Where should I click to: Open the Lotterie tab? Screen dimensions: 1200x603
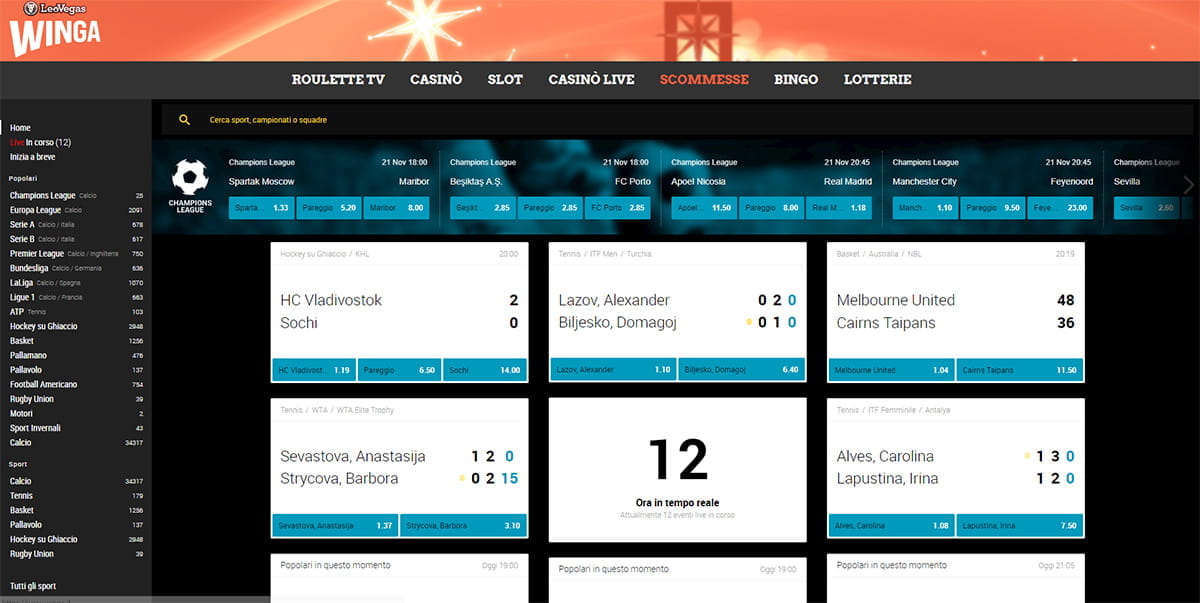point(877,79)
